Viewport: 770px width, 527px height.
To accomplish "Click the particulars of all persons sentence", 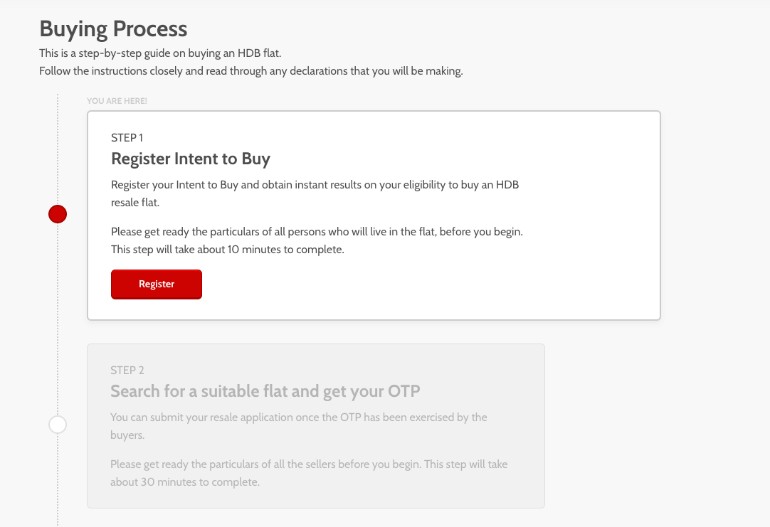I will point(317,231).
